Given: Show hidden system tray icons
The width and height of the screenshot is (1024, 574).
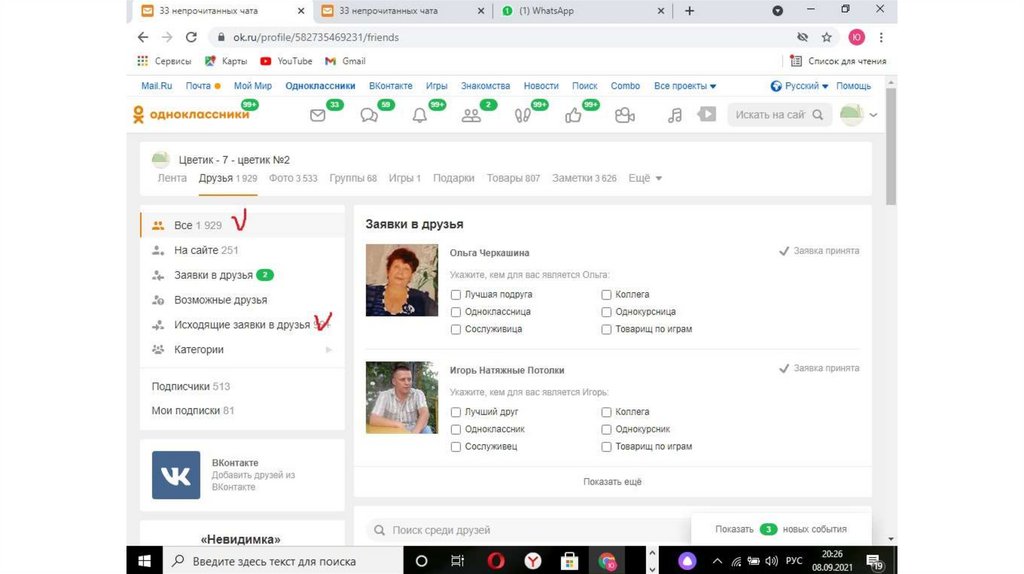Looking at the screenshot, I should (x=717, y=560).
